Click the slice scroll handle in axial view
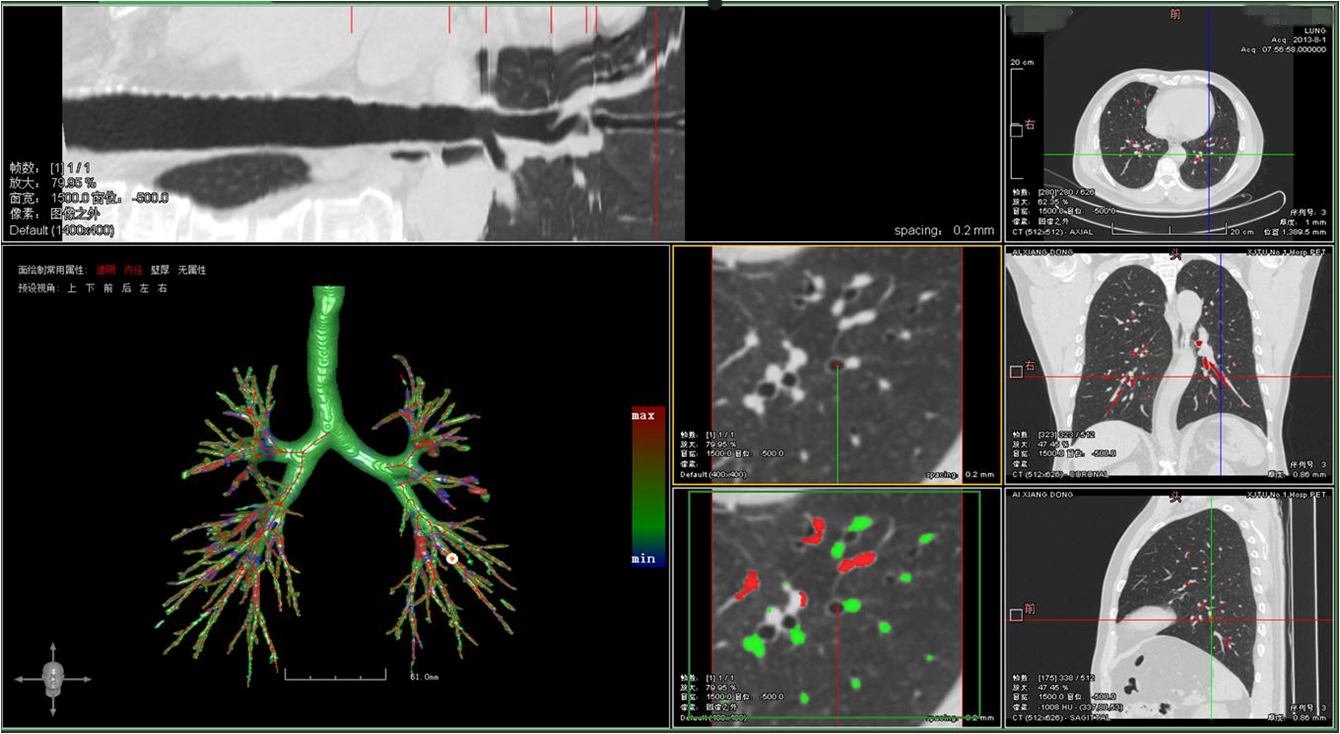The image size is (1340, 734). [x=1016, y=130]
